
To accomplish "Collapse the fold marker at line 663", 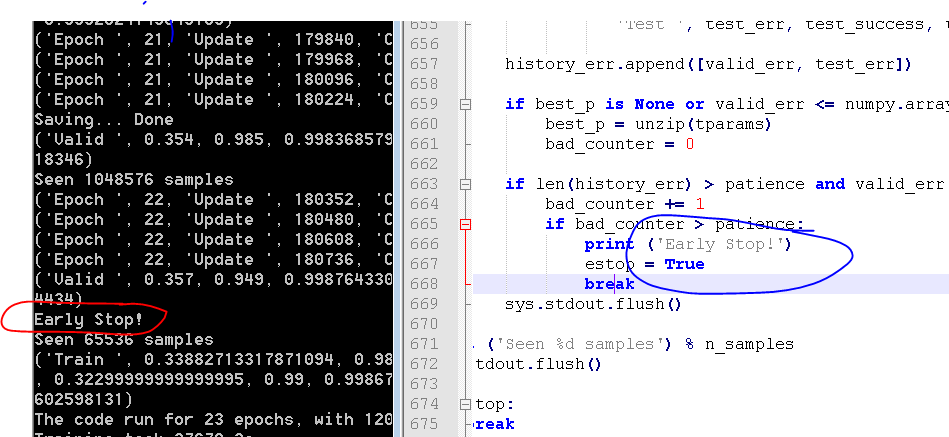I will [465, 184].
